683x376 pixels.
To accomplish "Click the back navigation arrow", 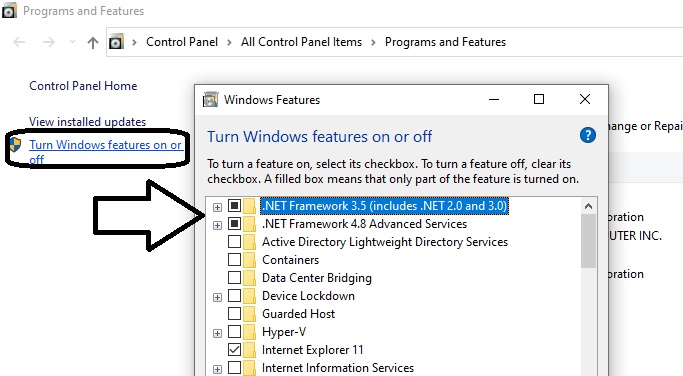I will [20, 42].
